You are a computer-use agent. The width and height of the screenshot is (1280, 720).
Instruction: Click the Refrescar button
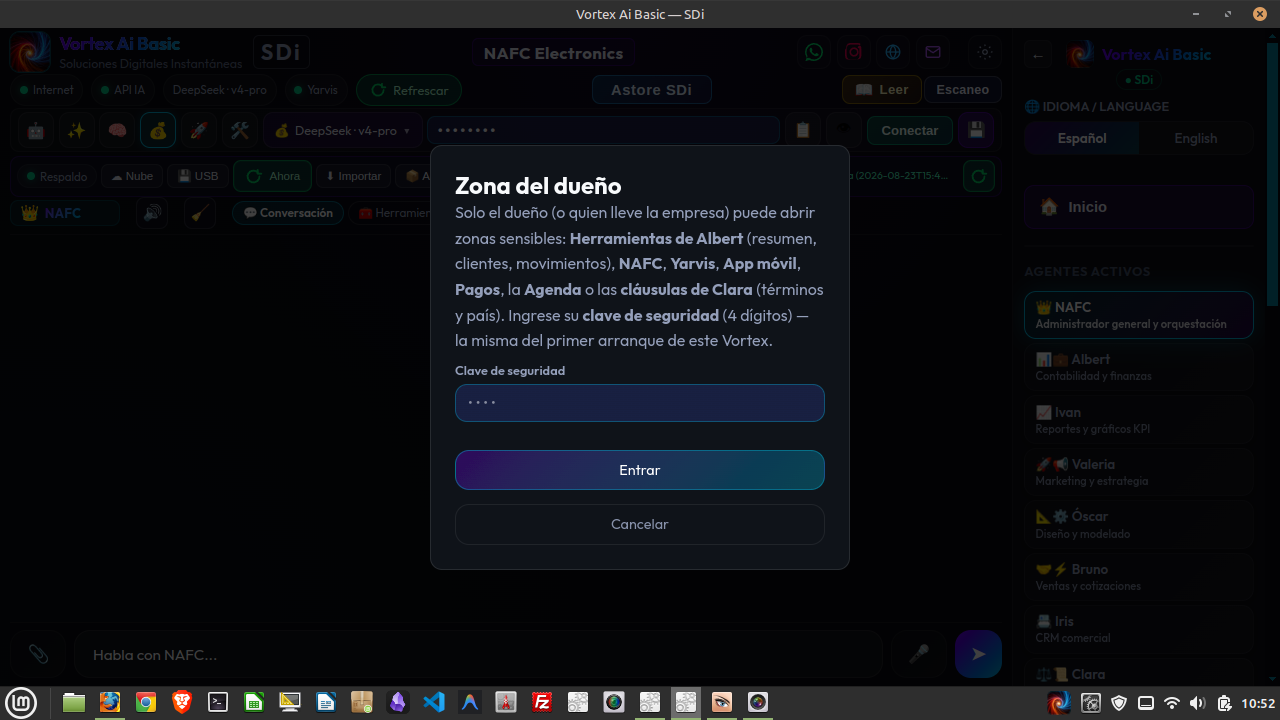[x=409, y=90]
